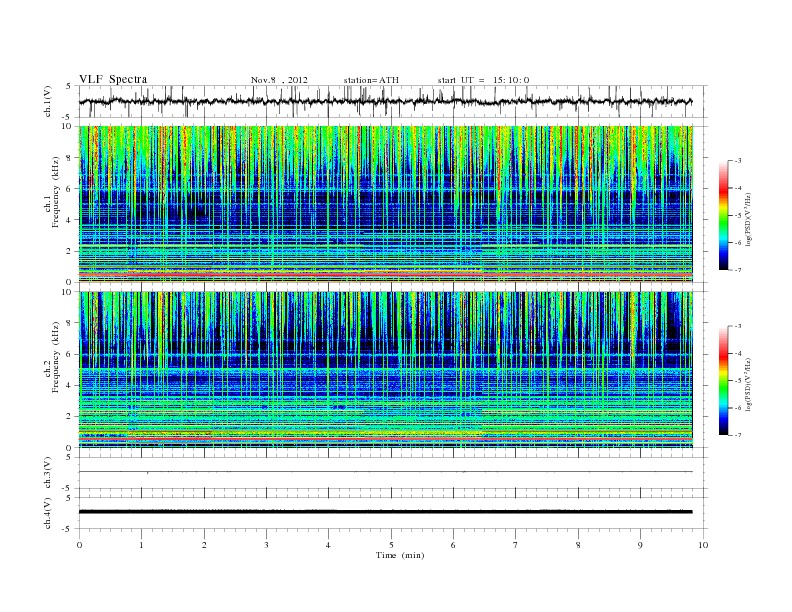Click the thick ch.4 voltage trace
The width and height of the screenshot is (792, 612).
coord(385,512)
